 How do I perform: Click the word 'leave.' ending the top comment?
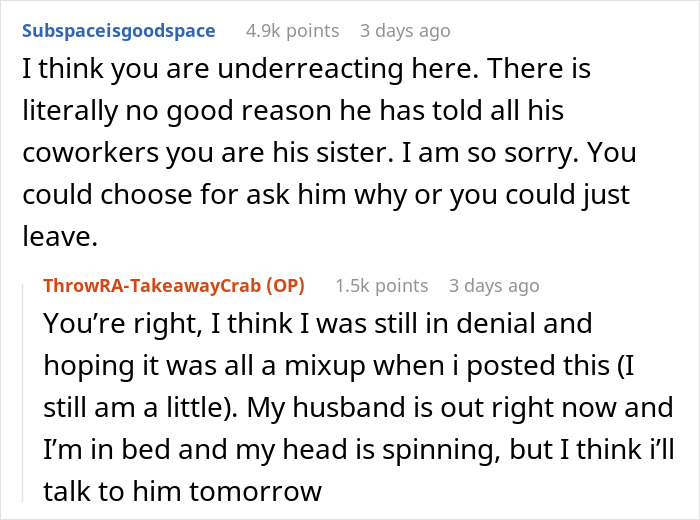[x=60, y=237]
